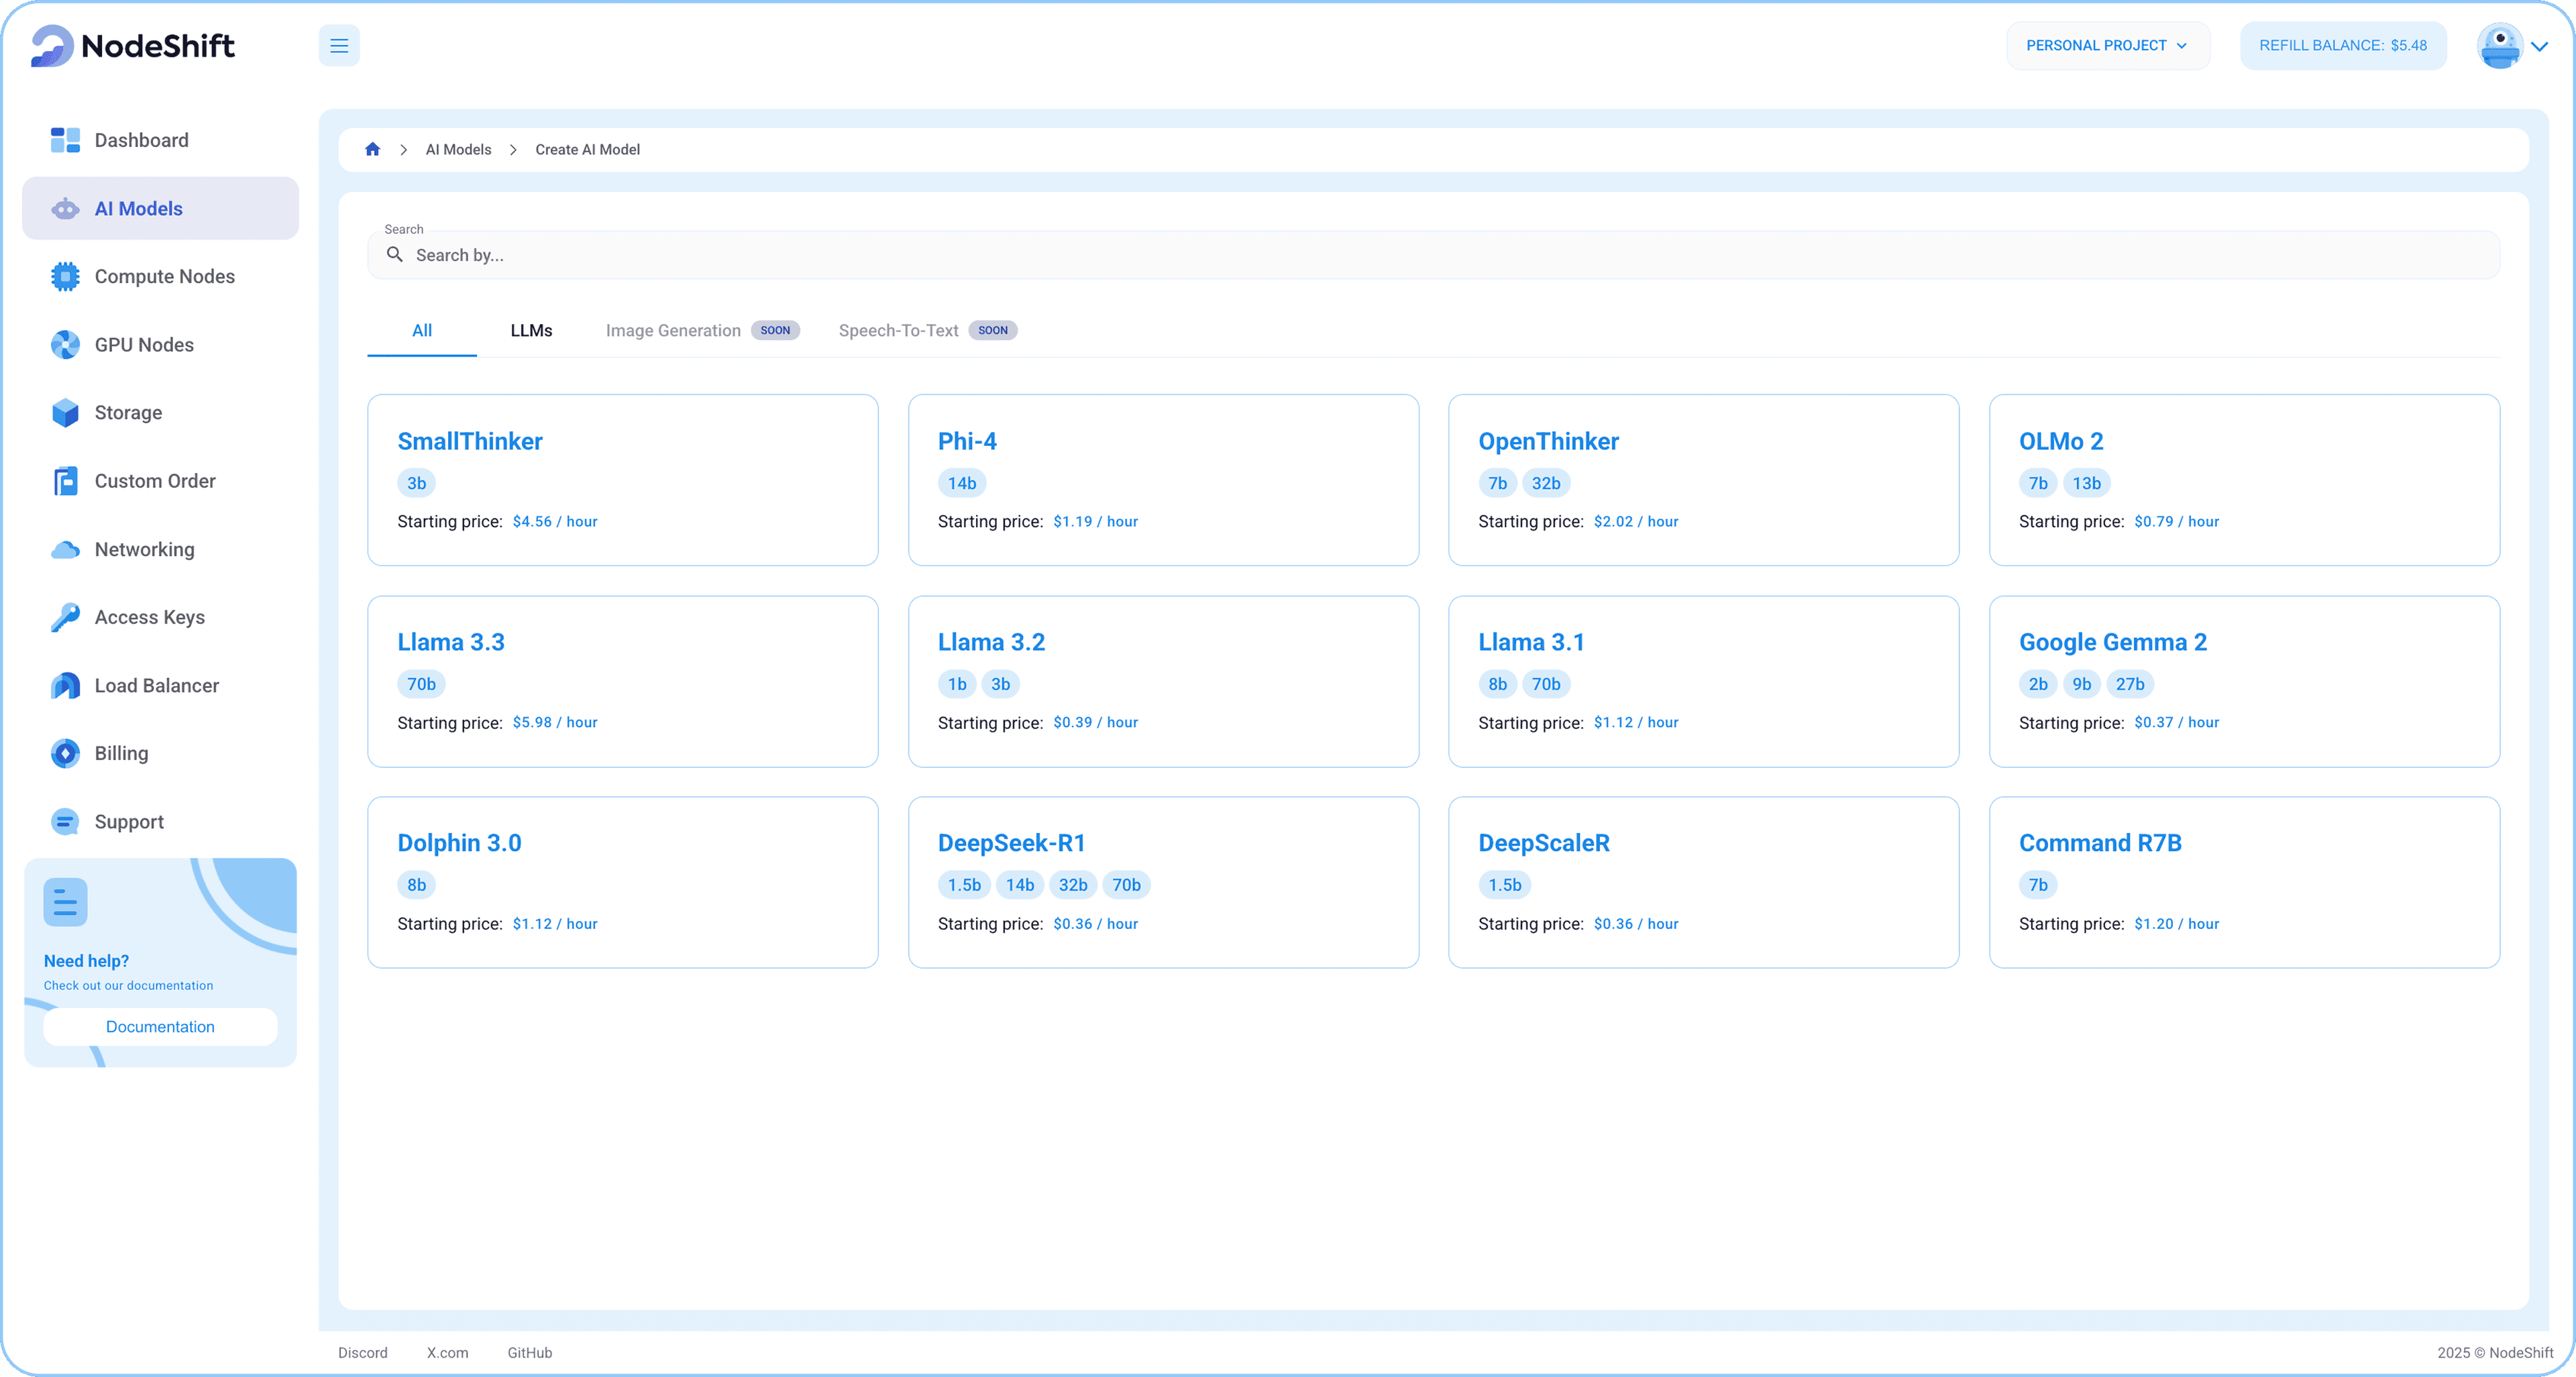Click into the Search by field

pos(1433,255)
